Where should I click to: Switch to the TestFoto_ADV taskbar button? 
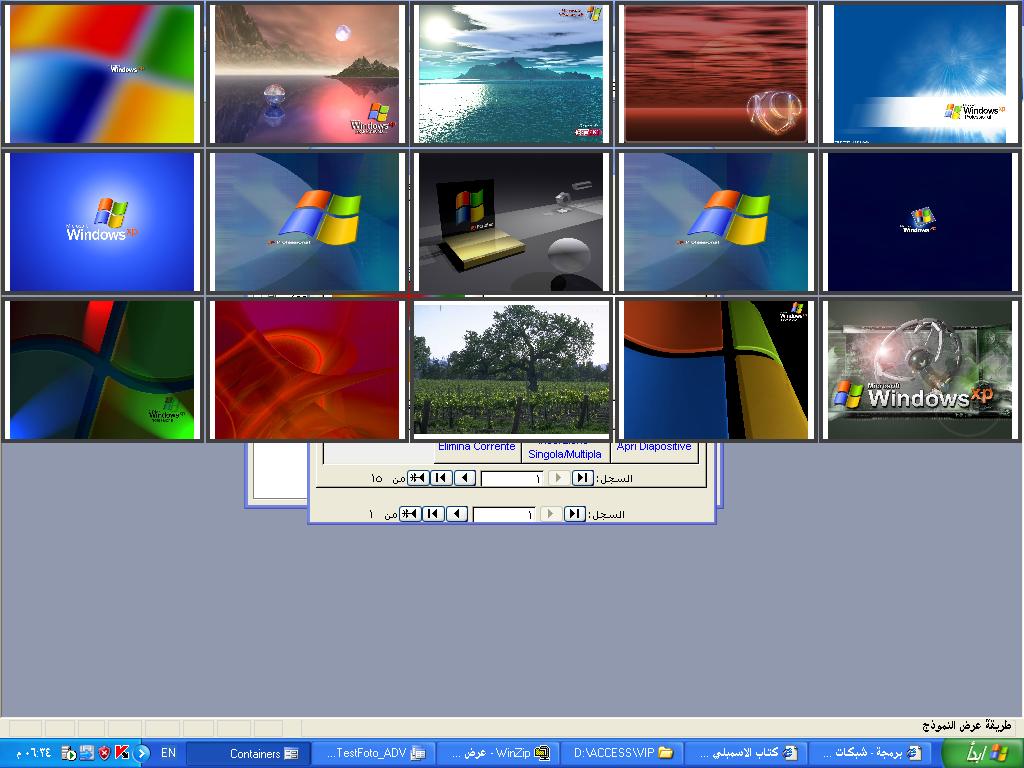tap(373, 753)
